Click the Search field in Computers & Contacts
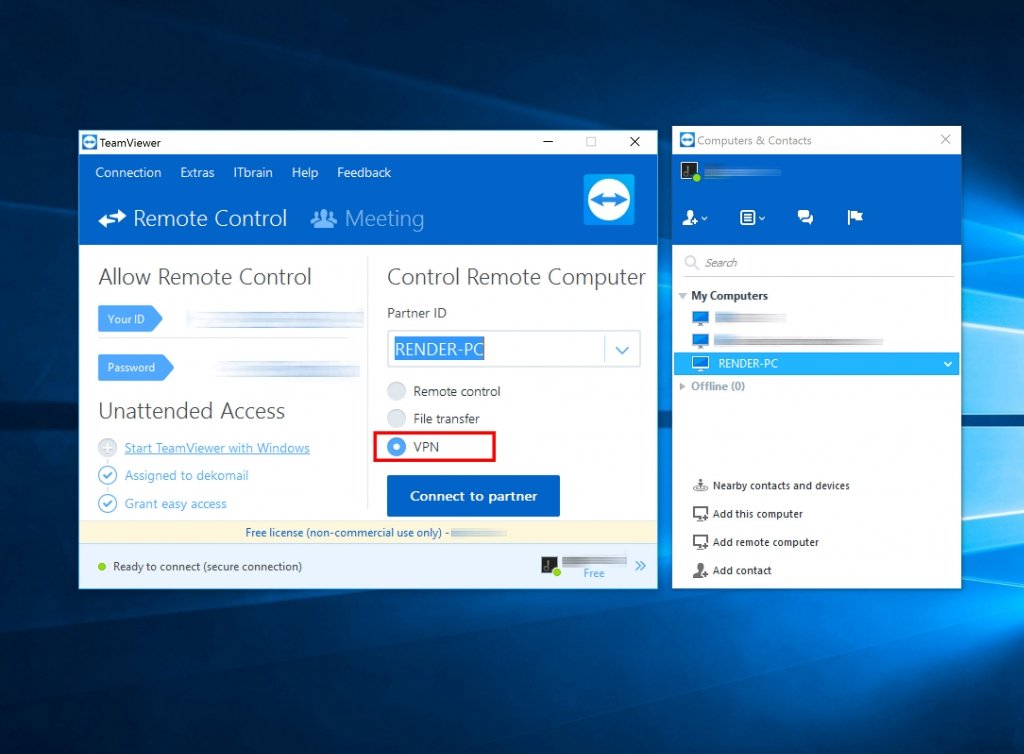Screen dimensions: 1024x754 click(x=816, y=262)
